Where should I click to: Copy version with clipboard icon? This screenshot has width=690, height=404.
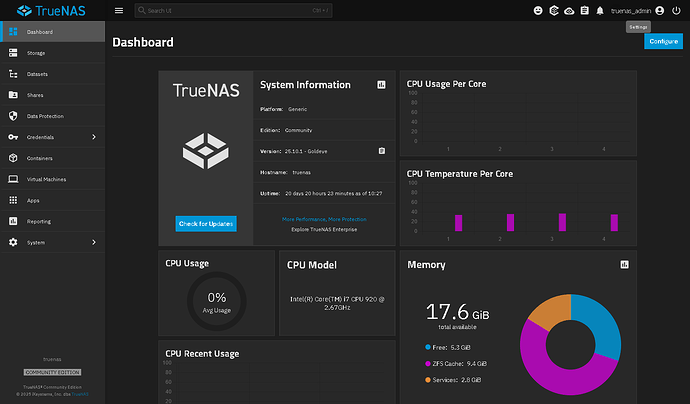382,151
